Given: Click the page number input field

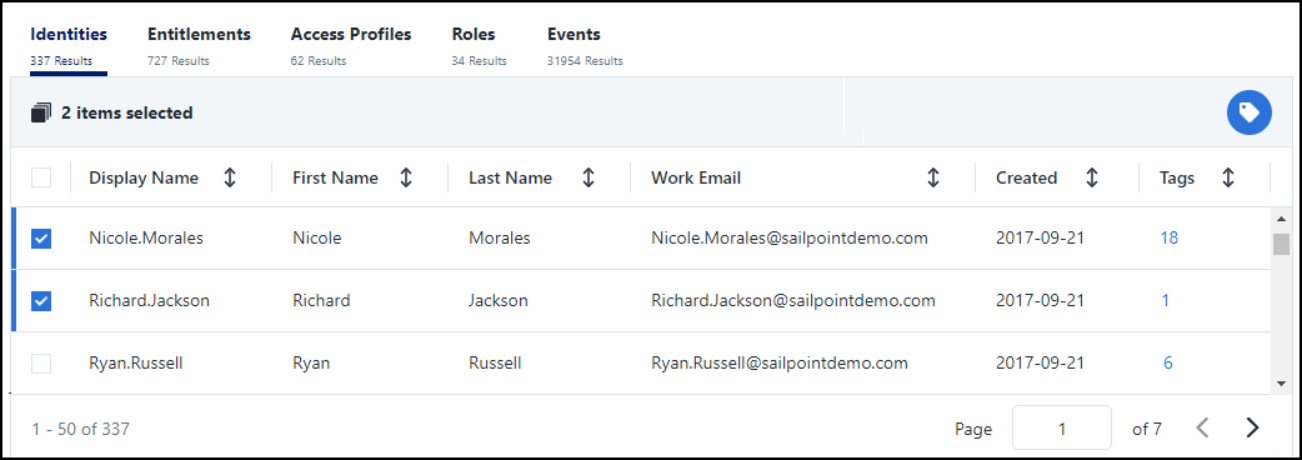Looking at the screenshot, I should (x=1062, y=428).
